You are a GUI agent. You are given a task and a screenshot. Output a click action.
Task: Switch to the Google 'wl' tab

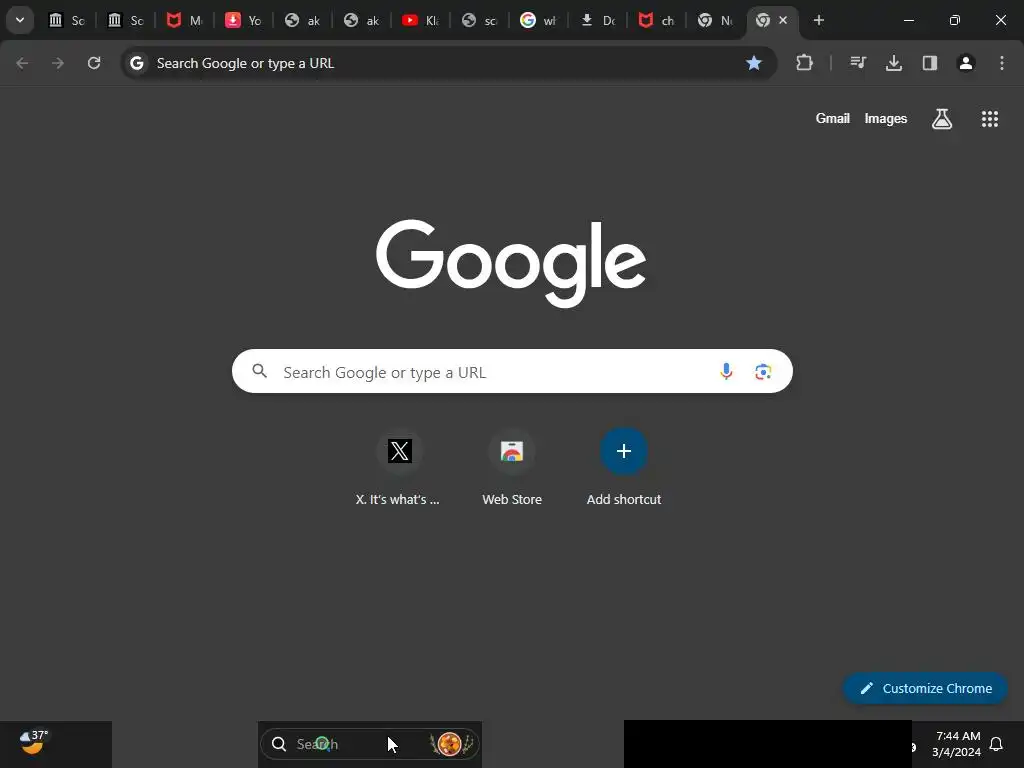(537, 20)
